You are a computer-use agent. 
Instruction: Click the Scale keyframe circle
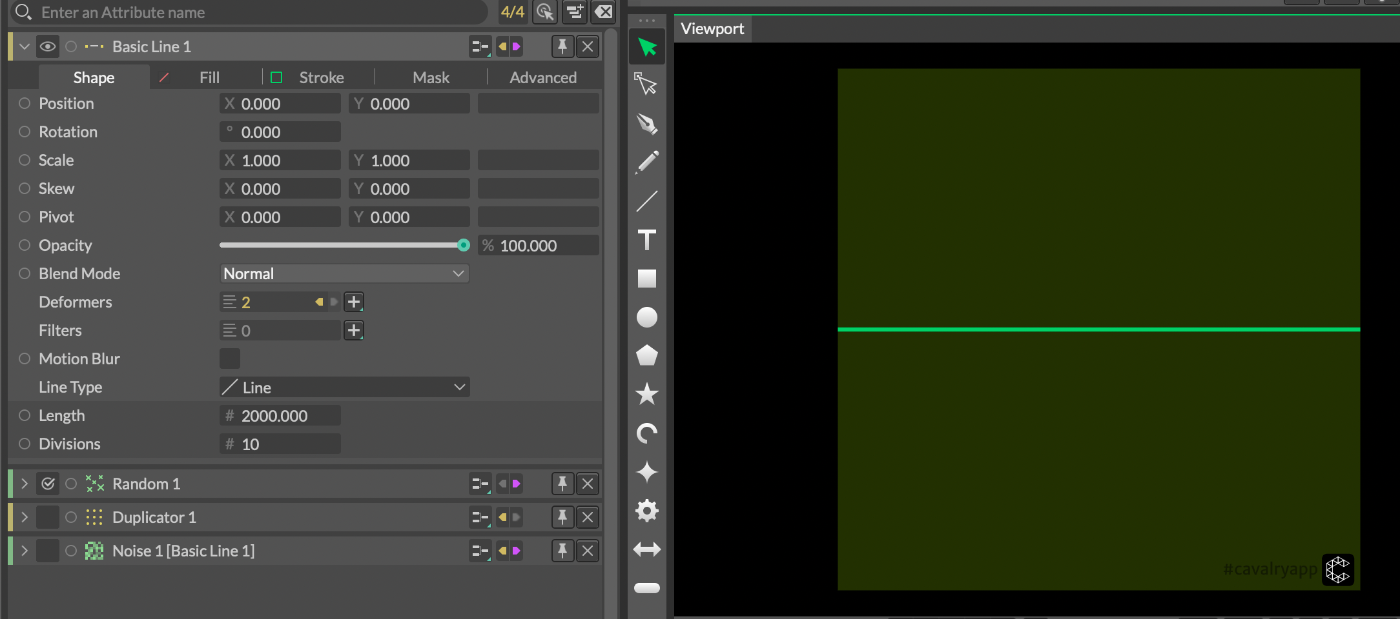tap(25, 160)
